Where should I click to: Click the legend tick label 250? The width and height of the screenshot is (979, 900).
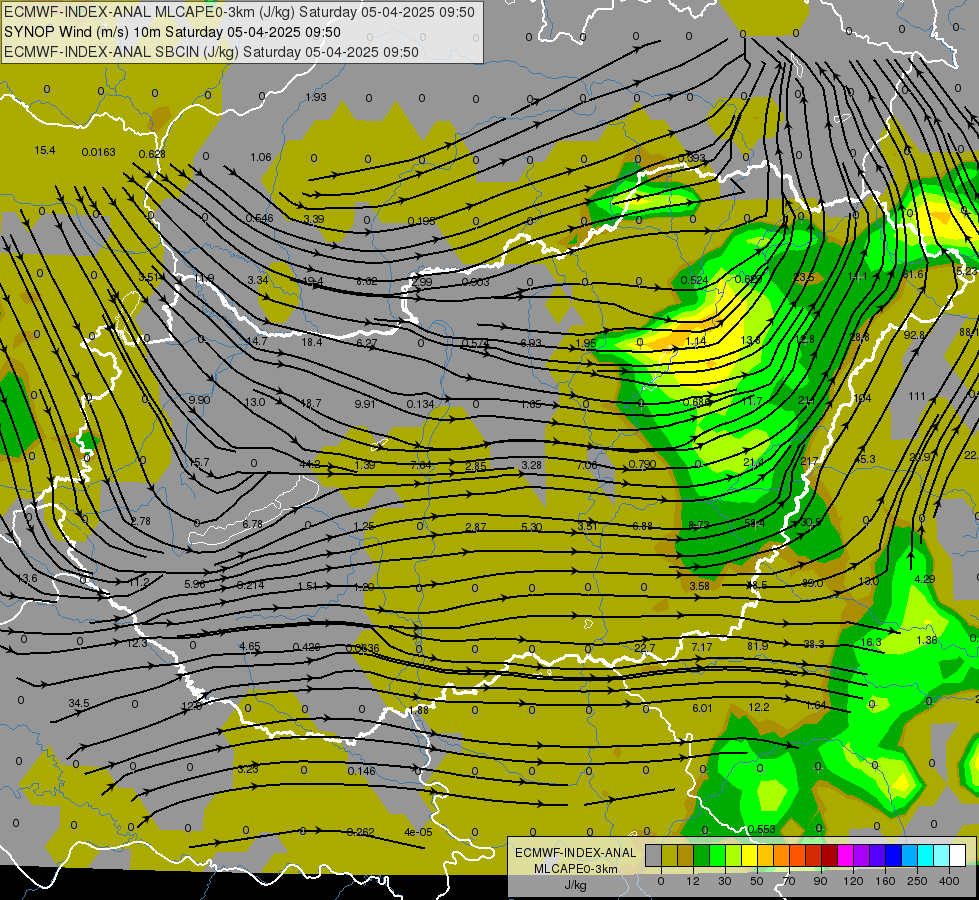917,881
